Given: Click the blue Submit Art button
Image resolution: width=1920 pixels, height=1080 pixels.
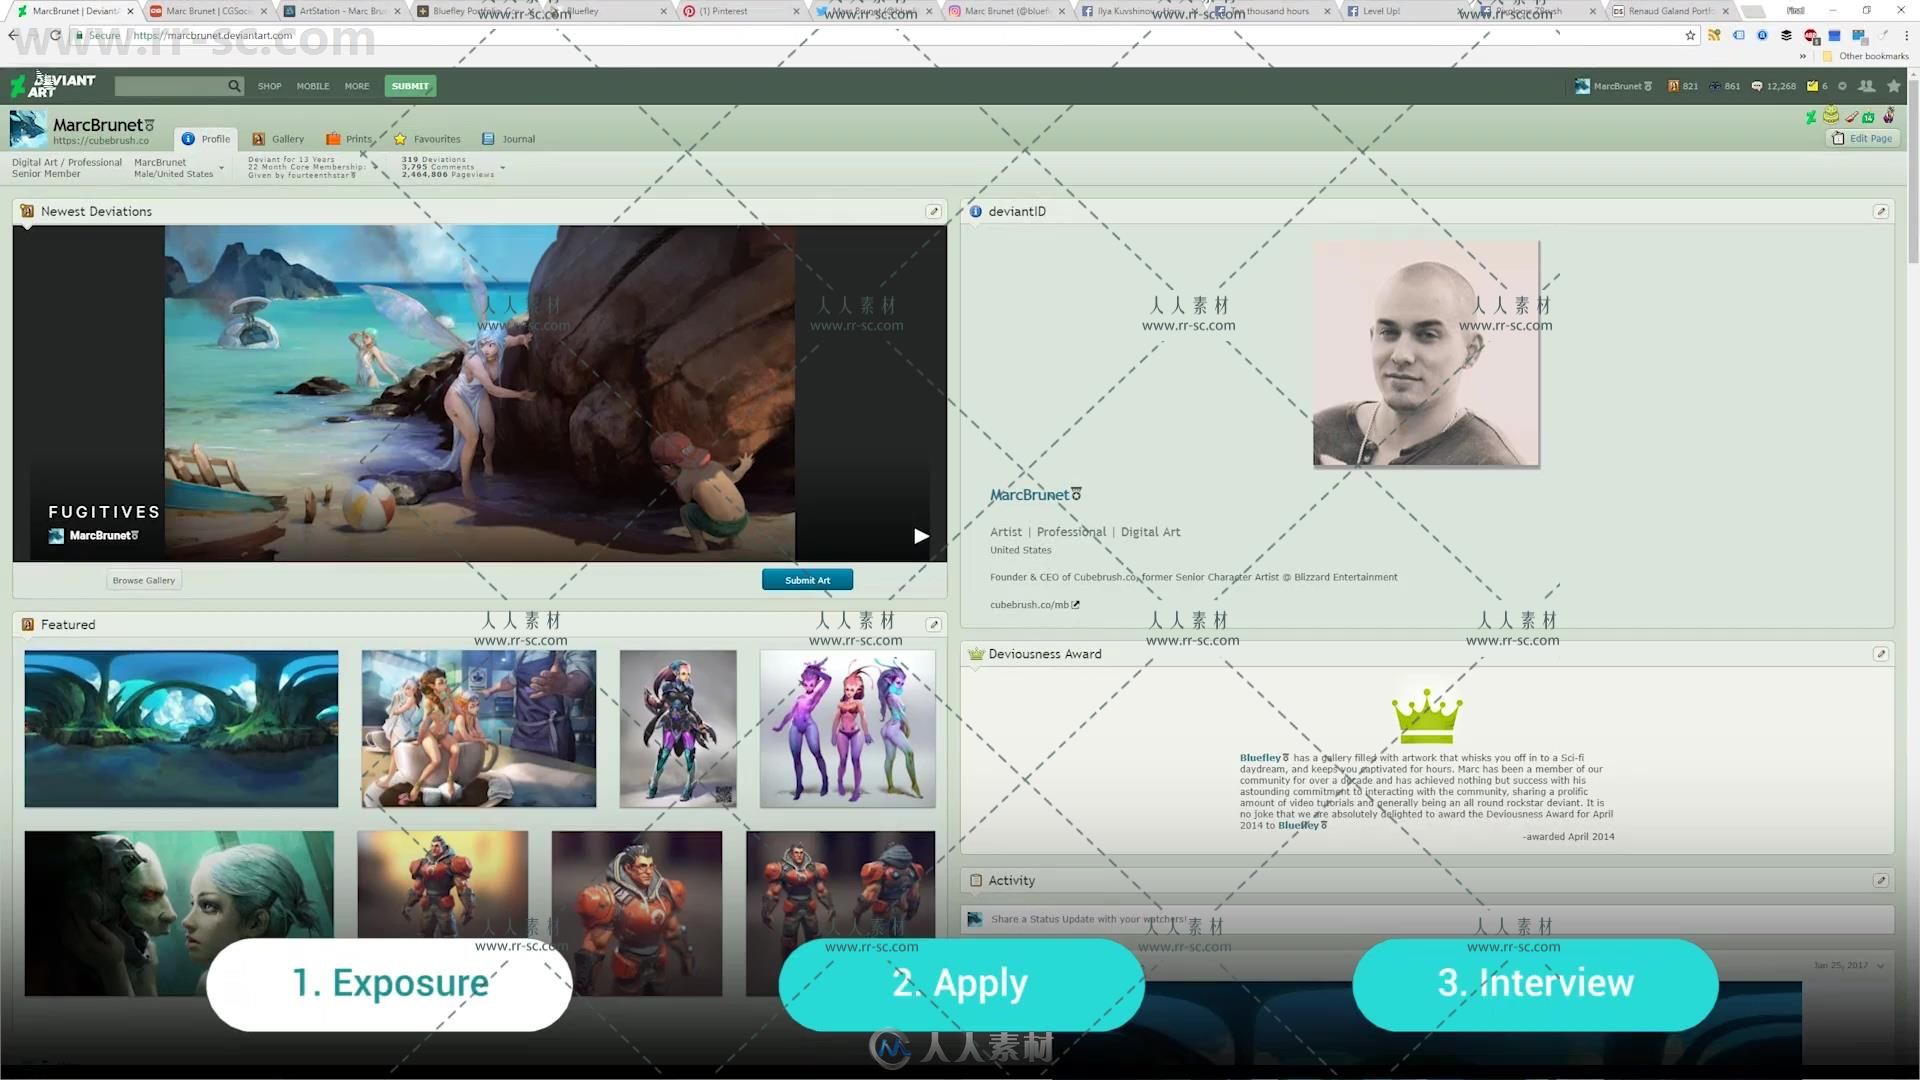Looking at the screenshot, I should coord(807,580).
